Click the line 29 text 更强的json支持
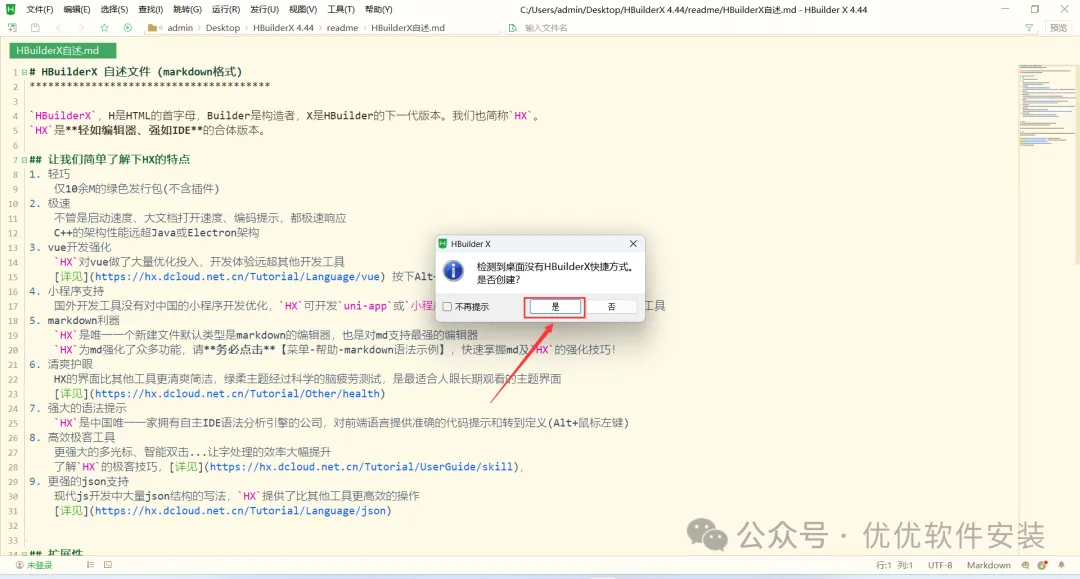1080x579 pixels. 88,481
